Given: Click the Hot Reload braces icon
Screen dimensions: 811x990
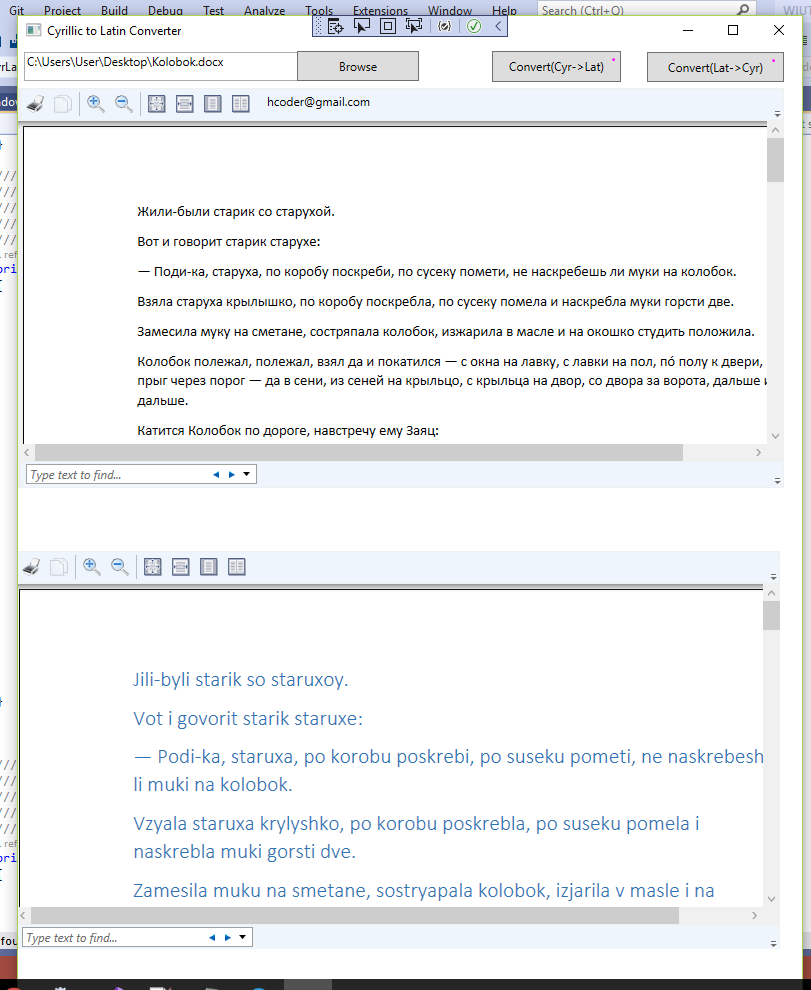Looking at the screenshot, I should [445, 26].
